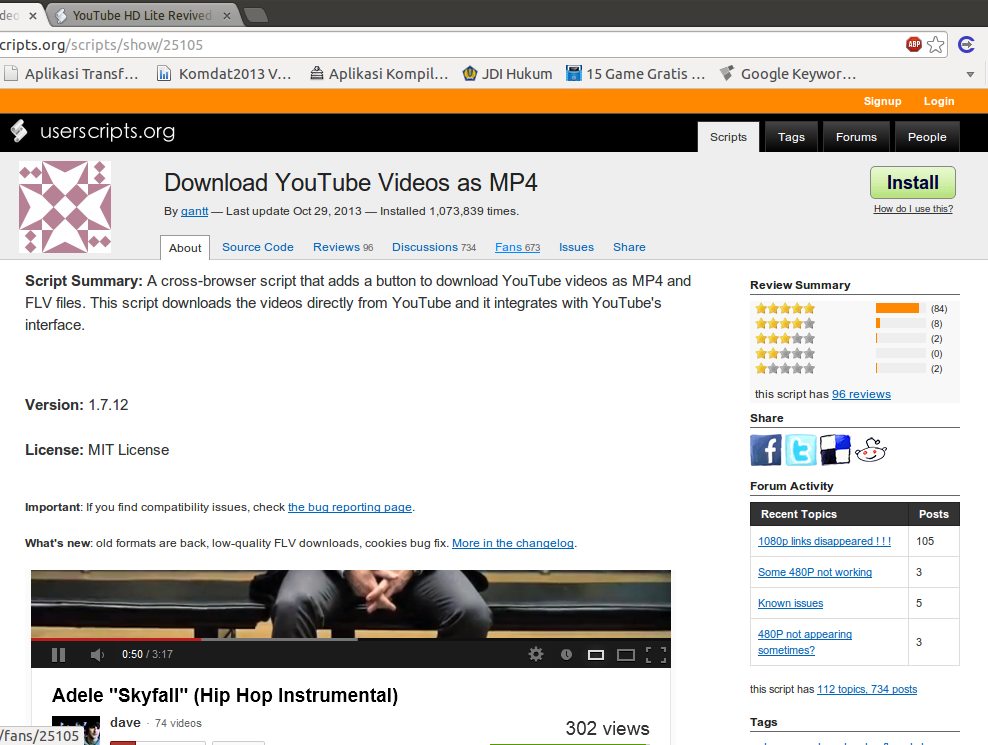Open More in the changelog link

point(513,543)
